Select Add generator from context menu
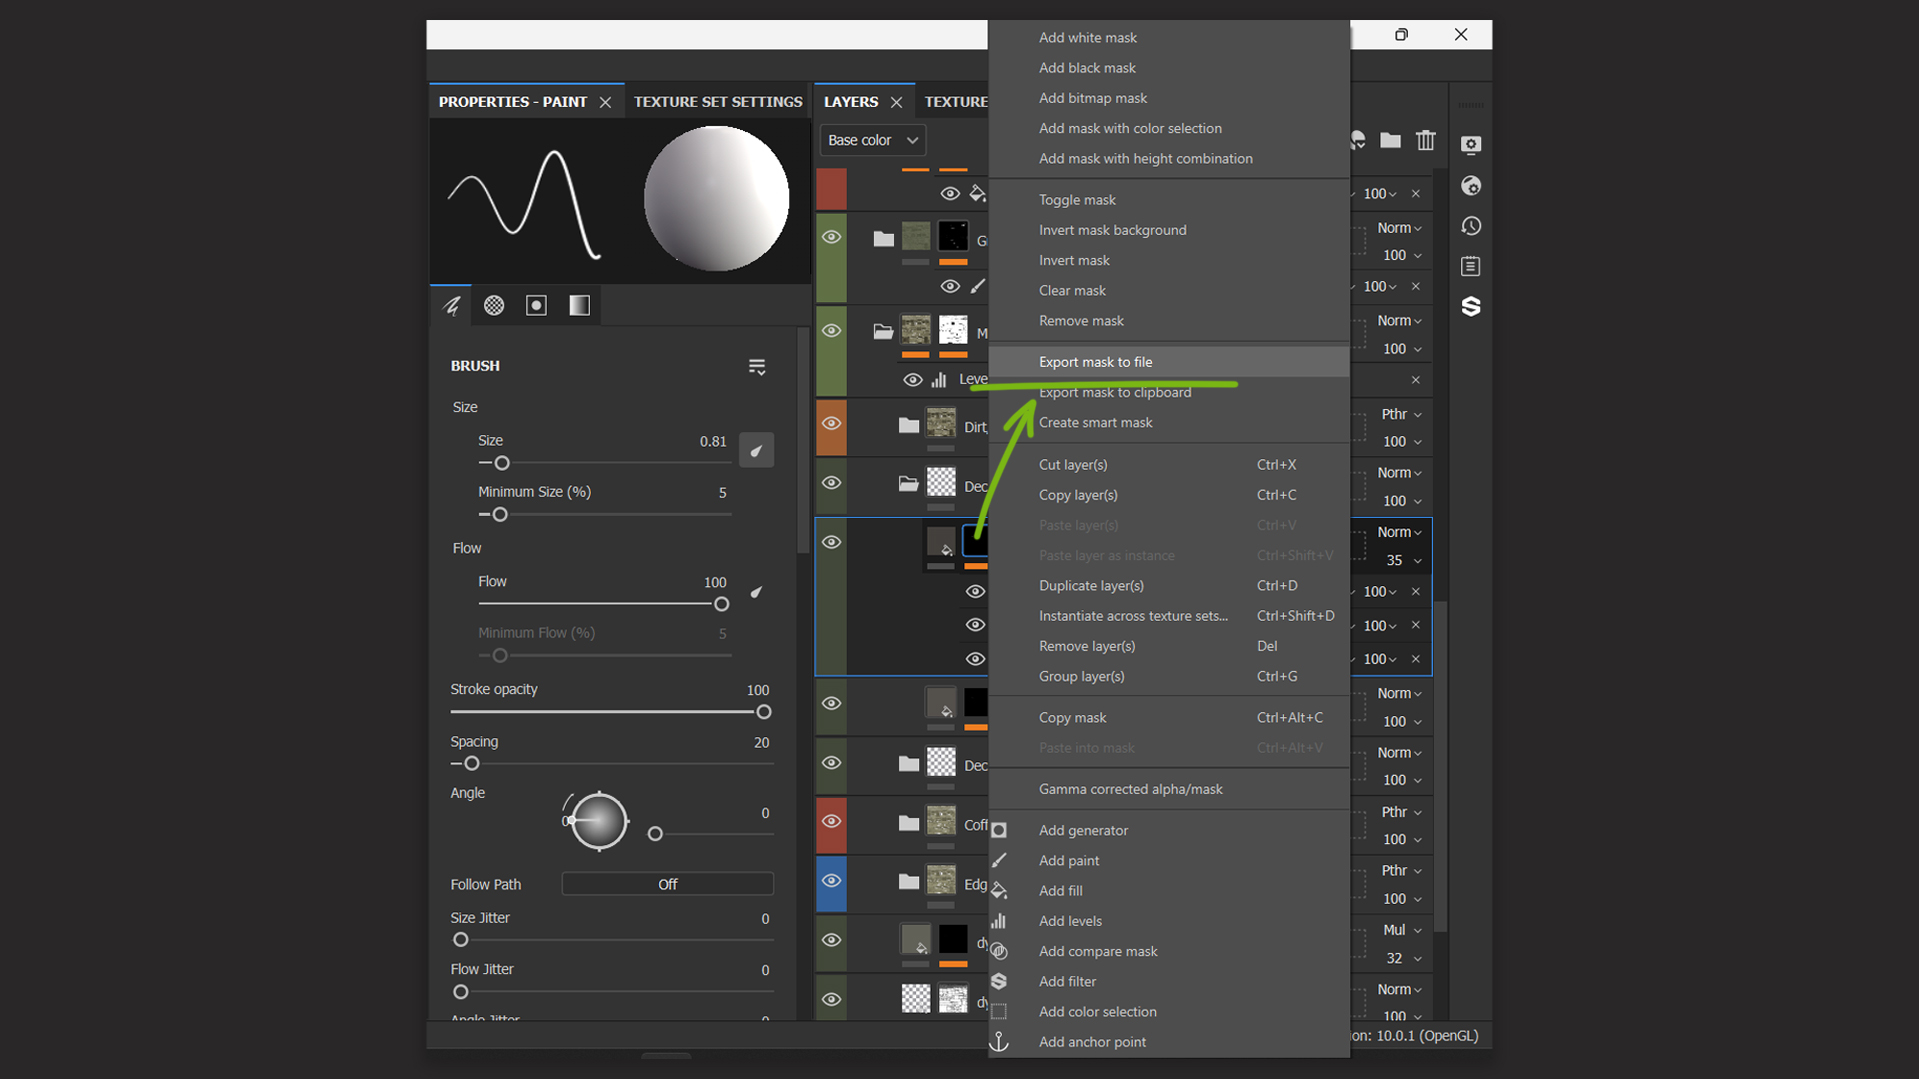 pos(1083,831)
